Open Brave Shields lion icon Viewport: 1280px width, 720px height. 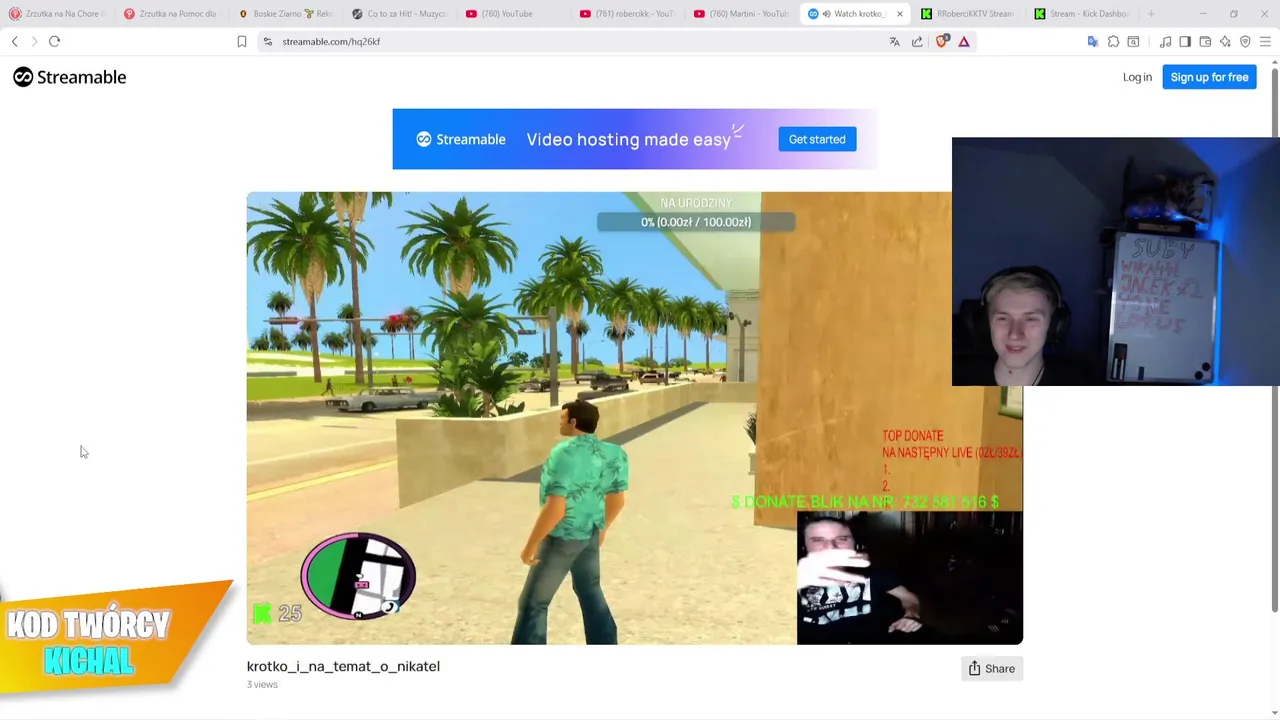click(941, 41)
